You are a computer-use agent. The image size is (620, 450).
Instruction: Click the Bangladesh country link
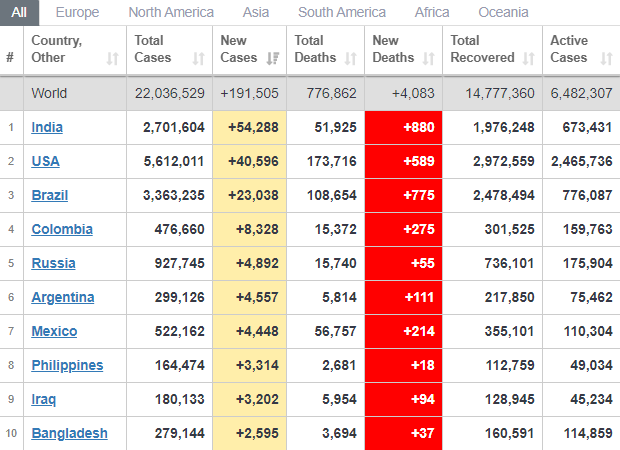click(69, 433)
